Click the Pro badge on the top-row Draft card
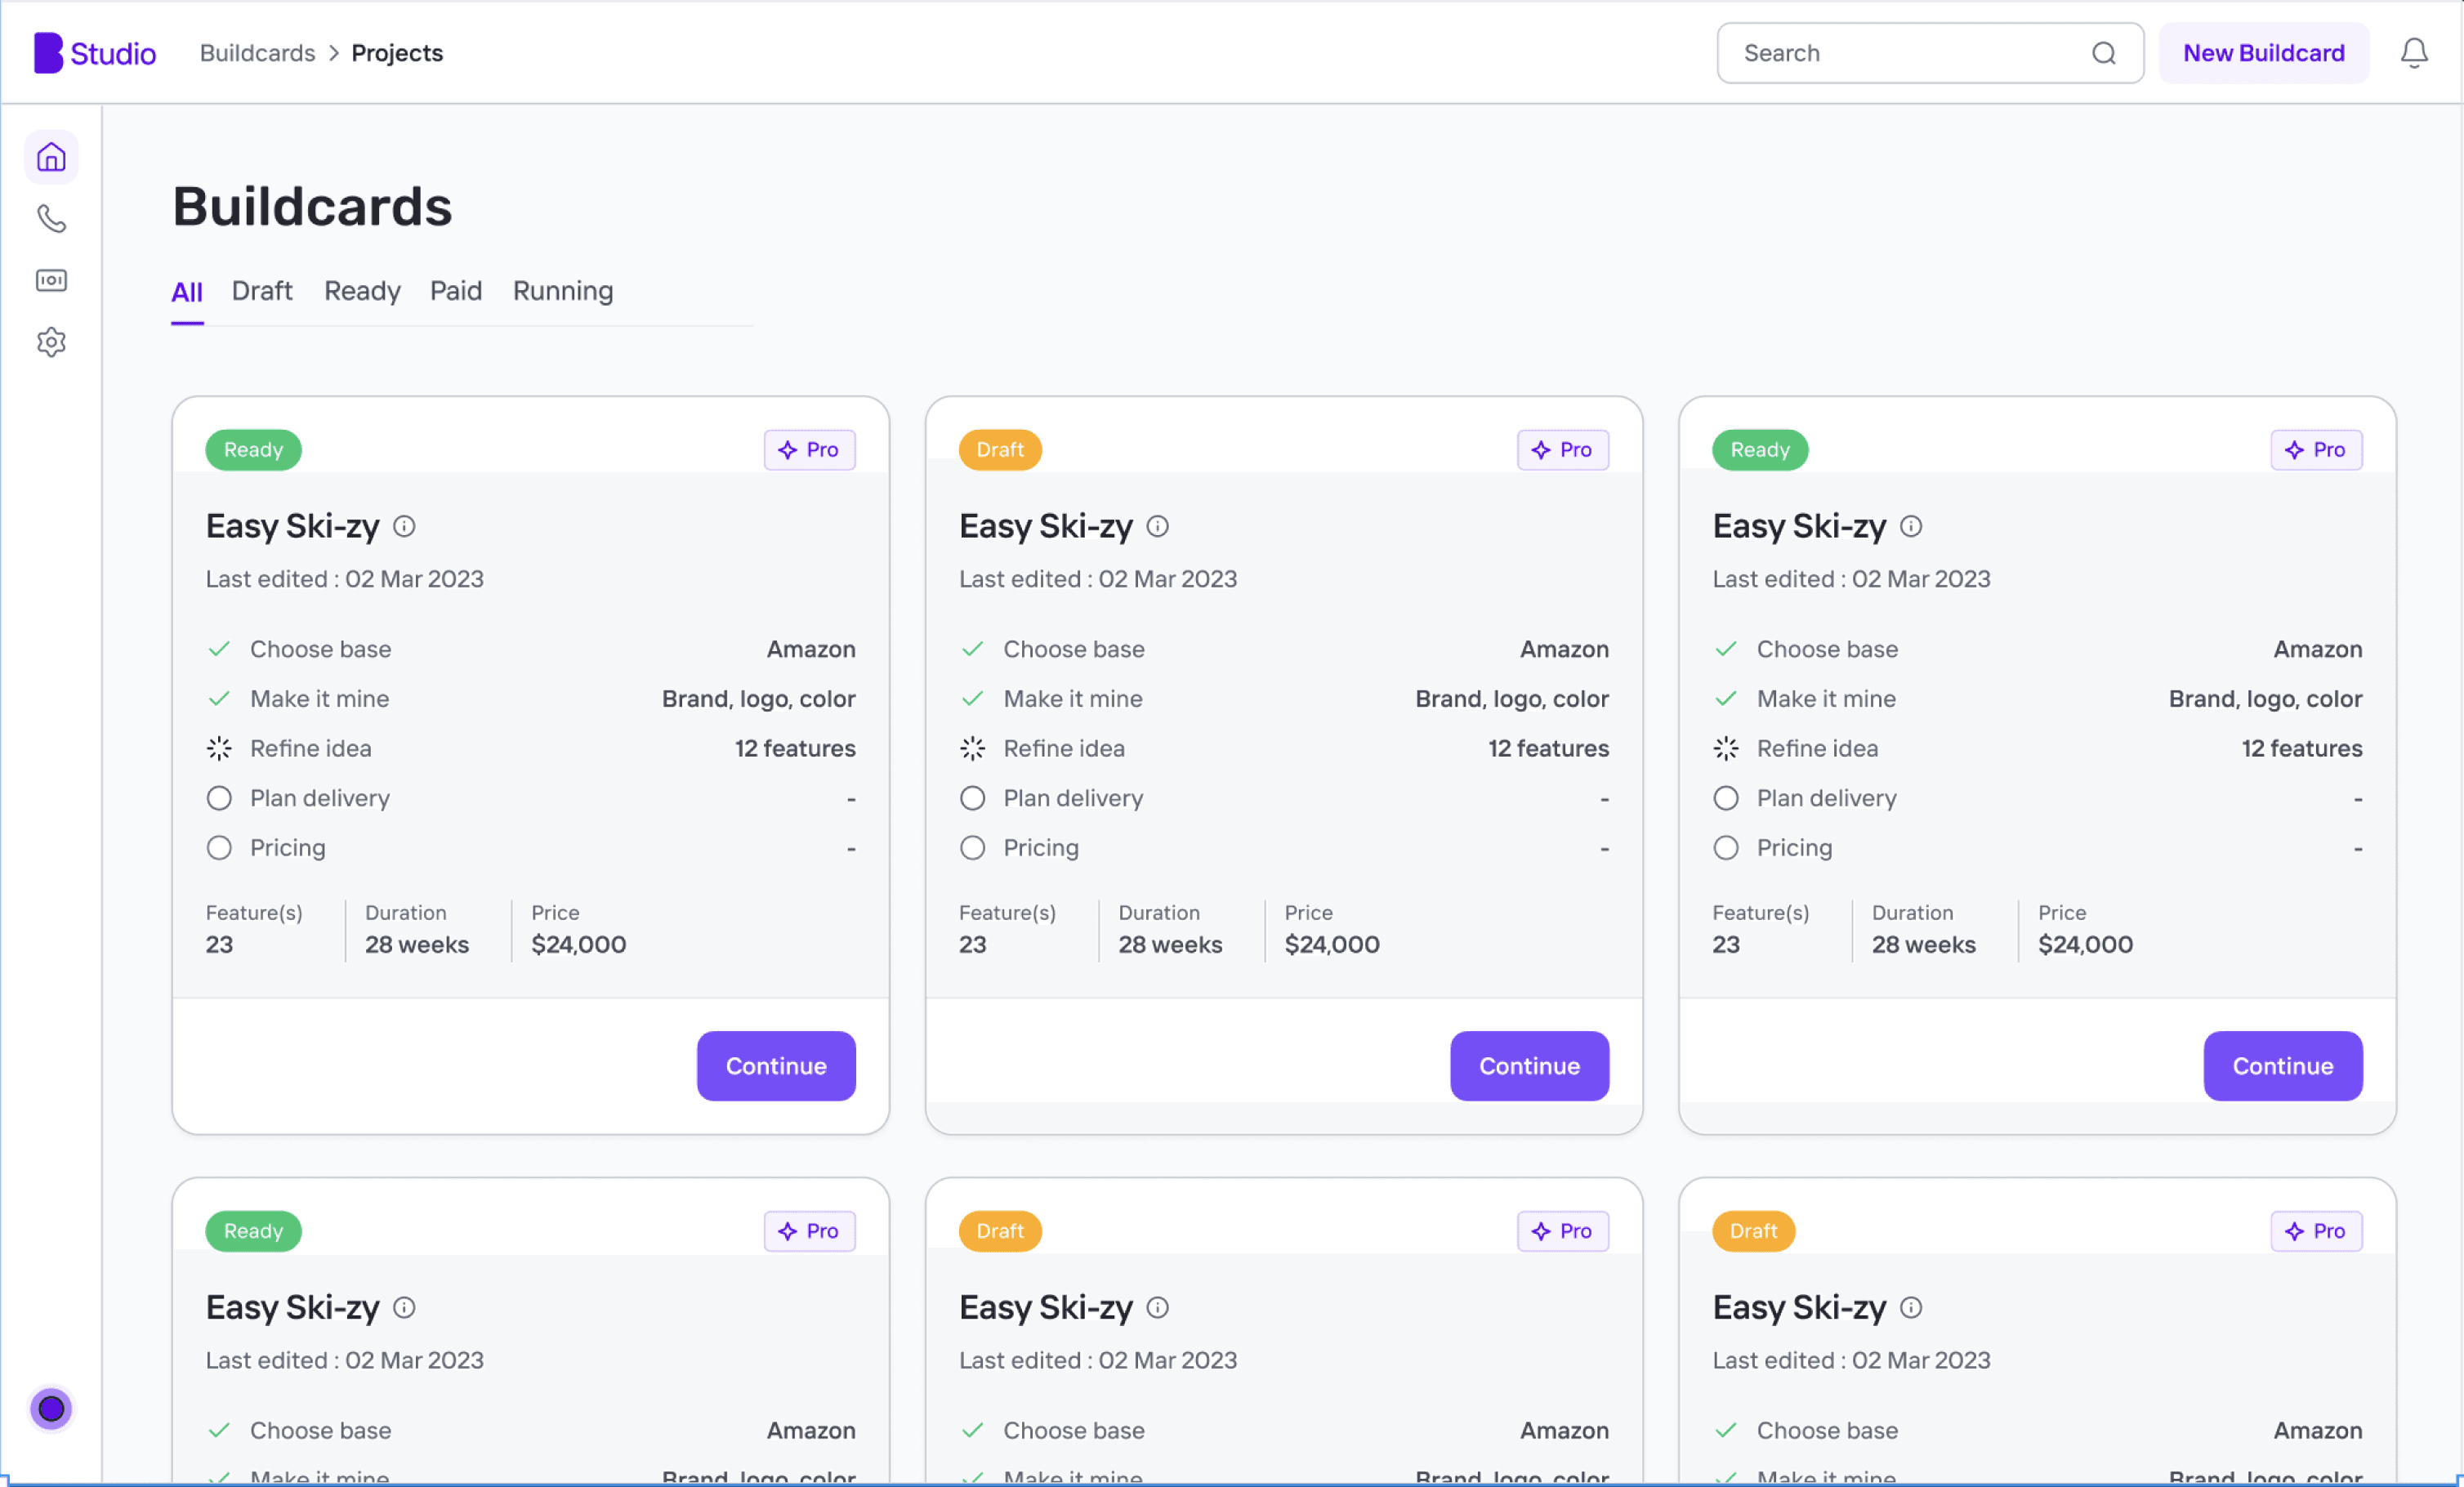The height and width of the screenshot is (1487, 2464). [1562, 450]
